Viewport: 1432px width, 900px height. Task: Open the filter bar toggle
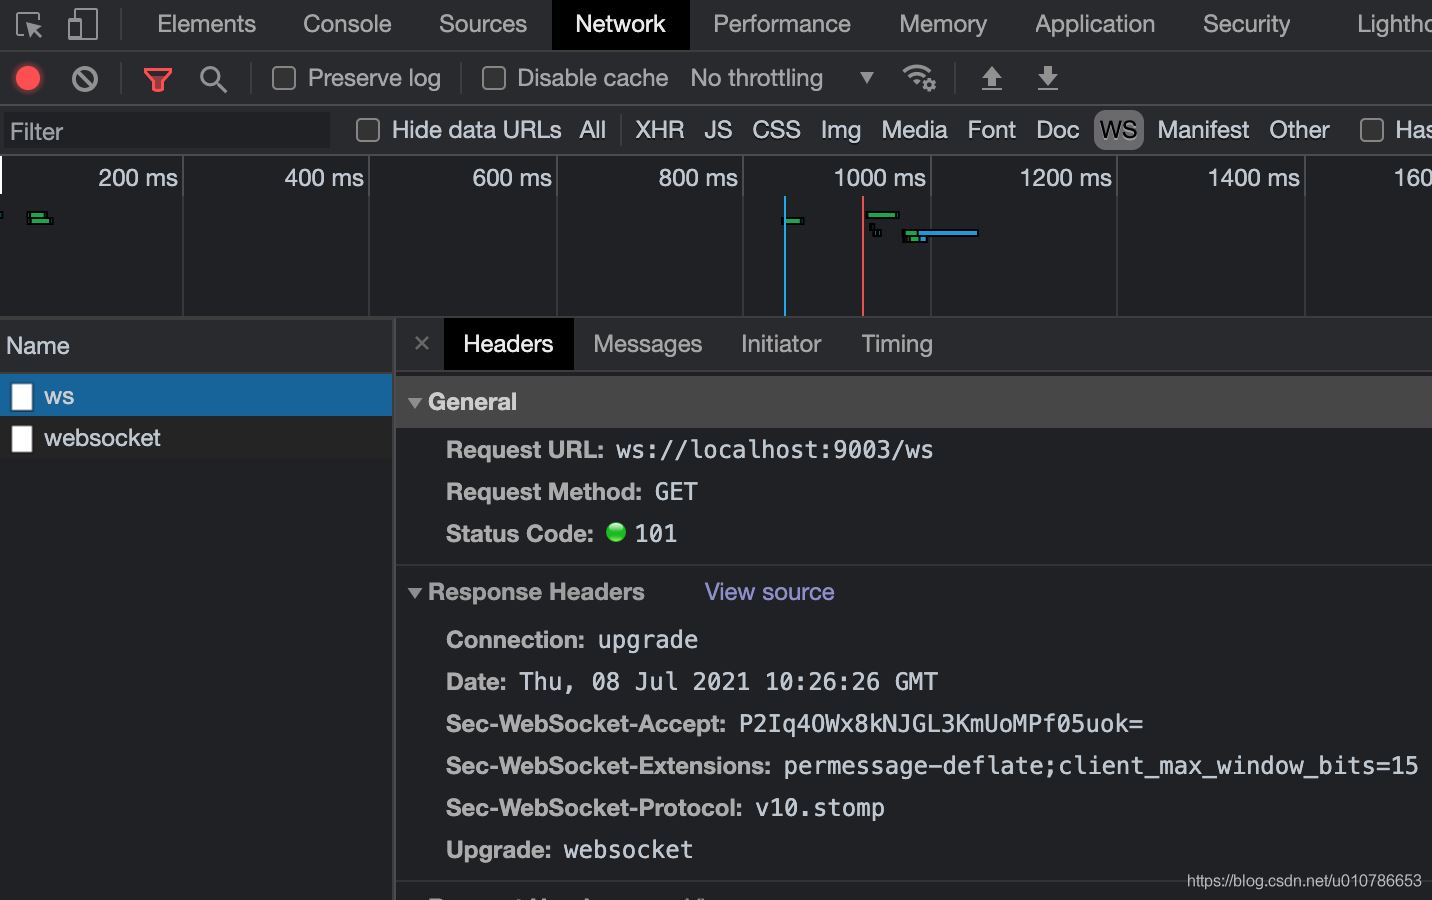157,78
